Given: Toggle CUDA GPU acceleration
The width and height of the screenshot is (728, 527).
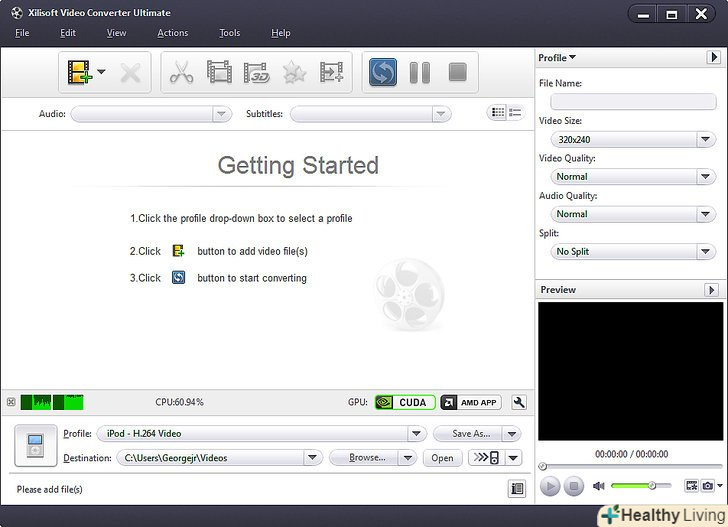Looking at the screenshot, I should (x=401, y=402).
